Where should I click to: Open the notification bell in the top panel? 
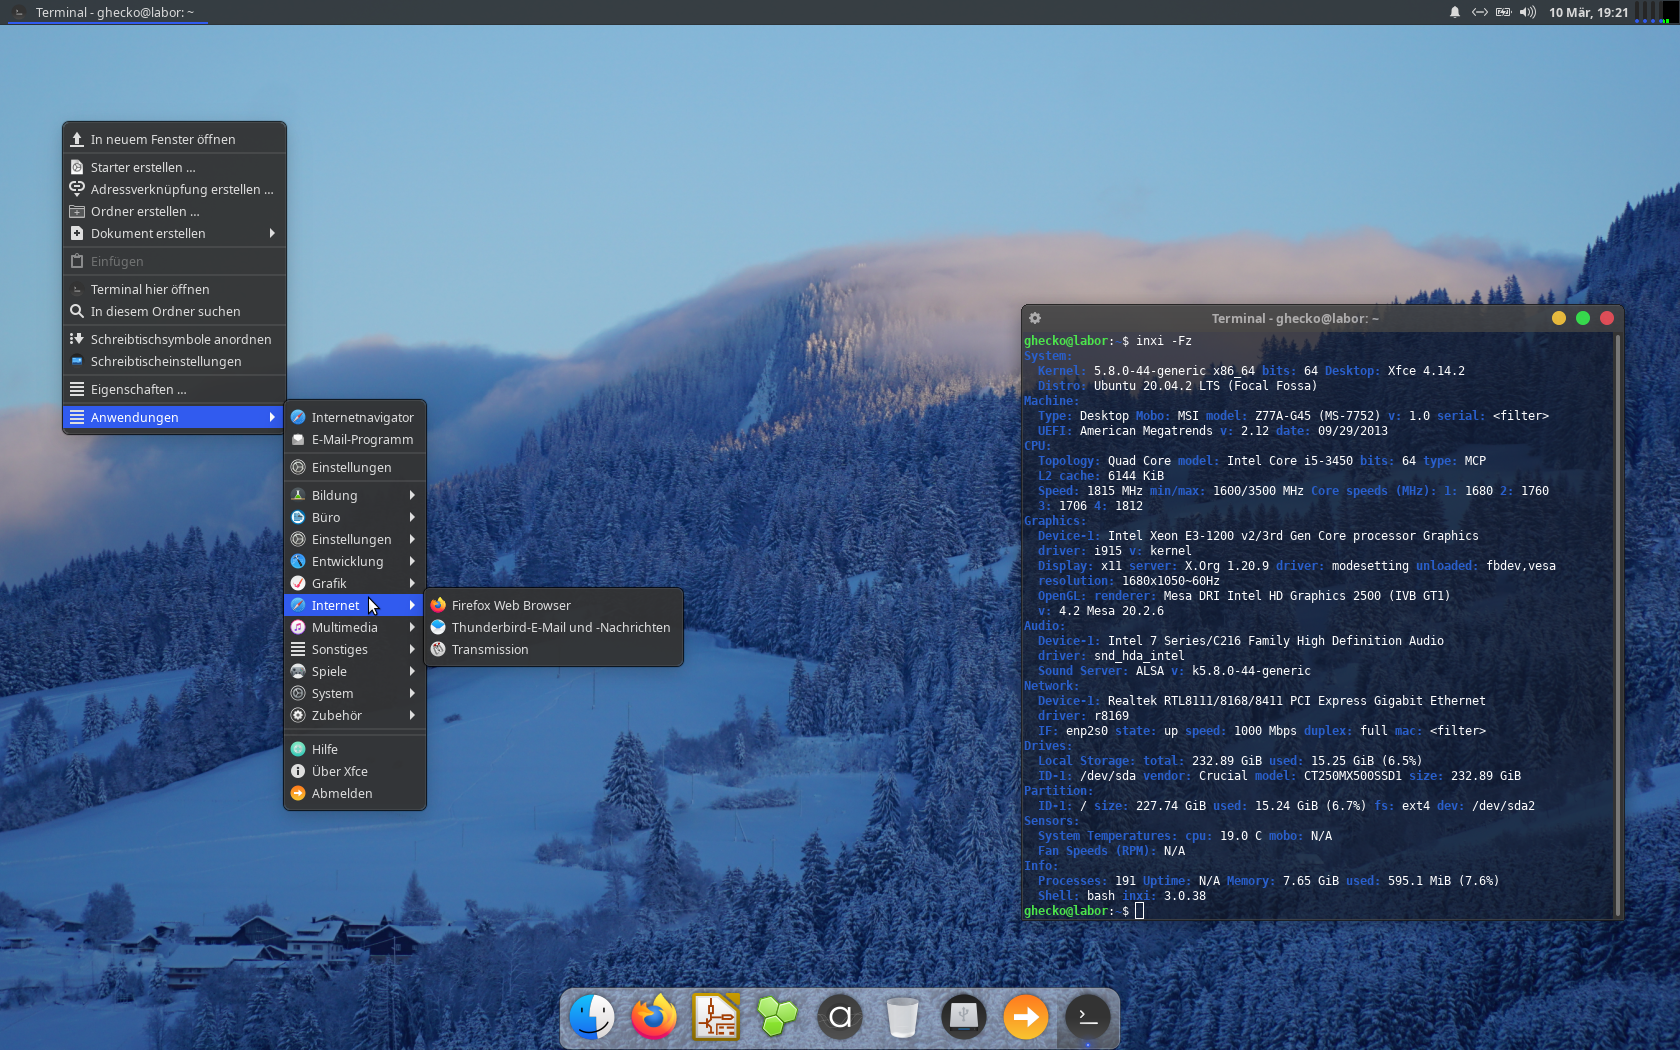tap(1455, 12)
